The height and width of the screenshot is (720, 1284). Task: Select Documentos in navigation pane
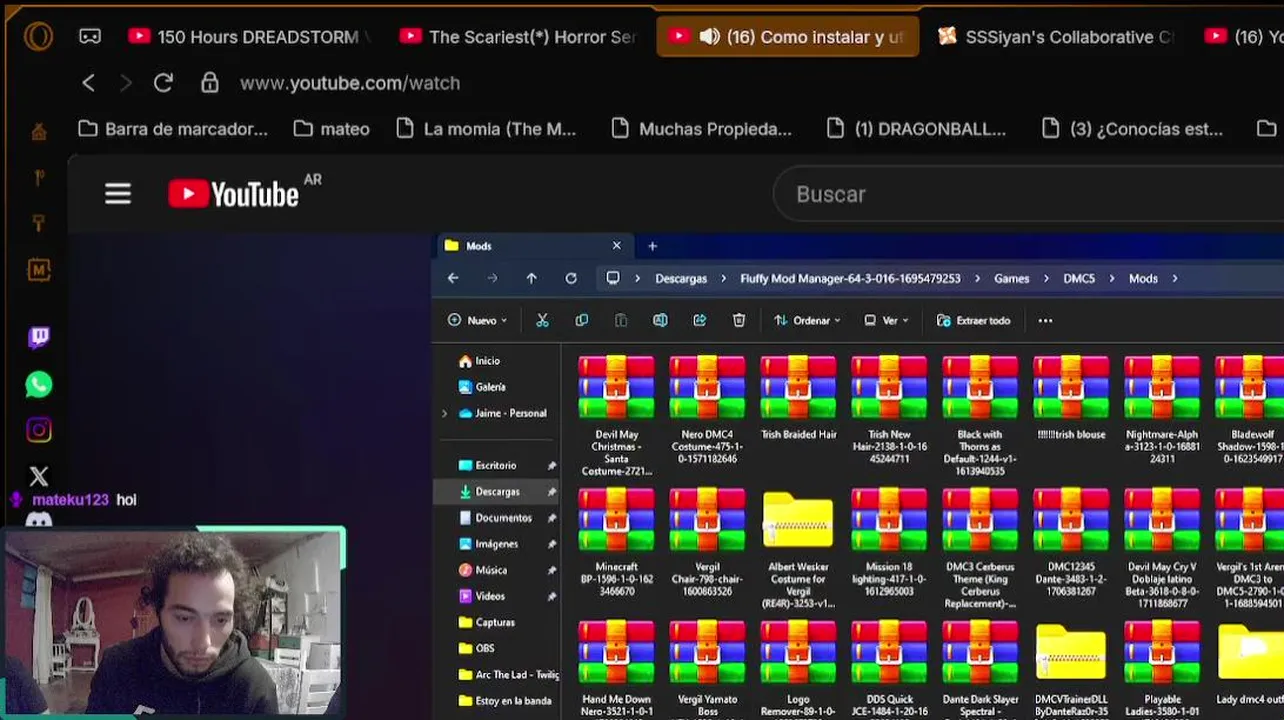pyautogui.click(x=495, y=518)
